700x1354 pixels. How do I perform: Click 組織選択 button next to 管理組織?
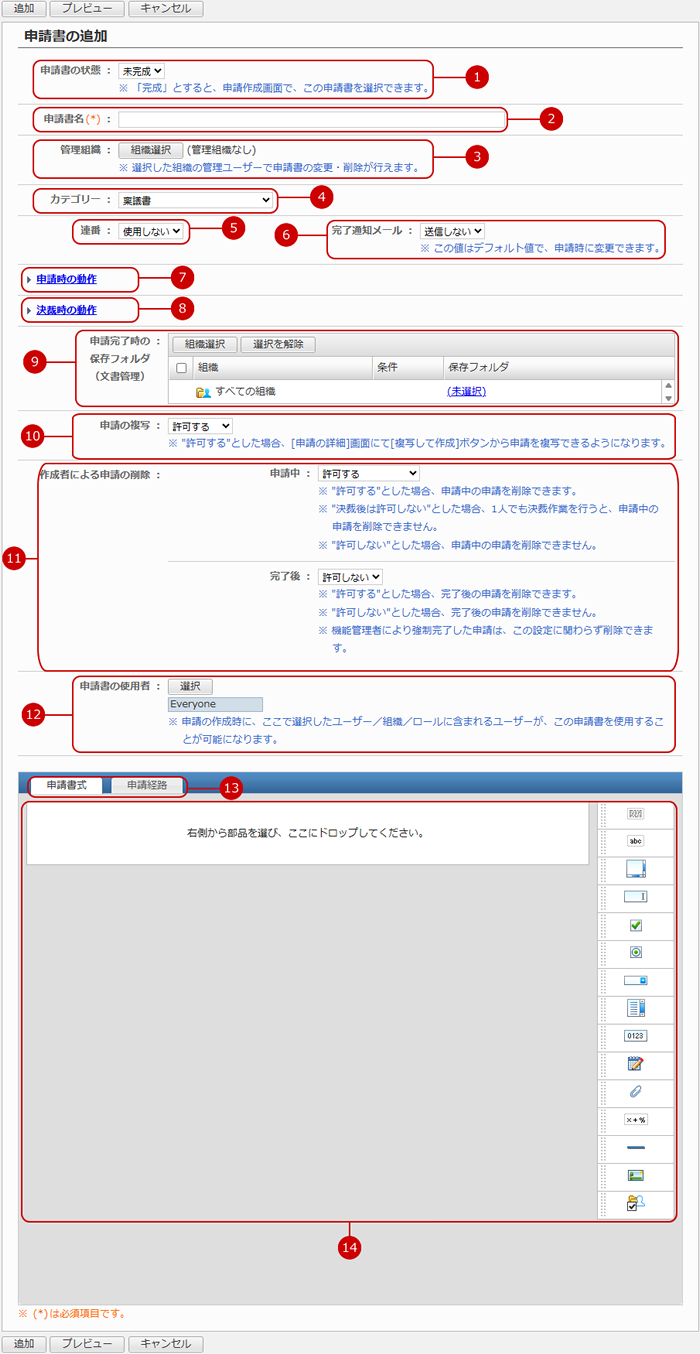tap(151, 150)
